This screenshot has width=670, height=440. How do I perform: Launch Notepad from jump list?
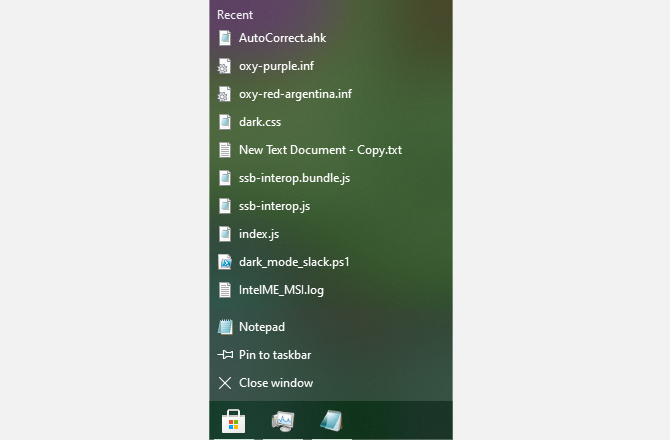pyautogui.click(x=331, y=327)
